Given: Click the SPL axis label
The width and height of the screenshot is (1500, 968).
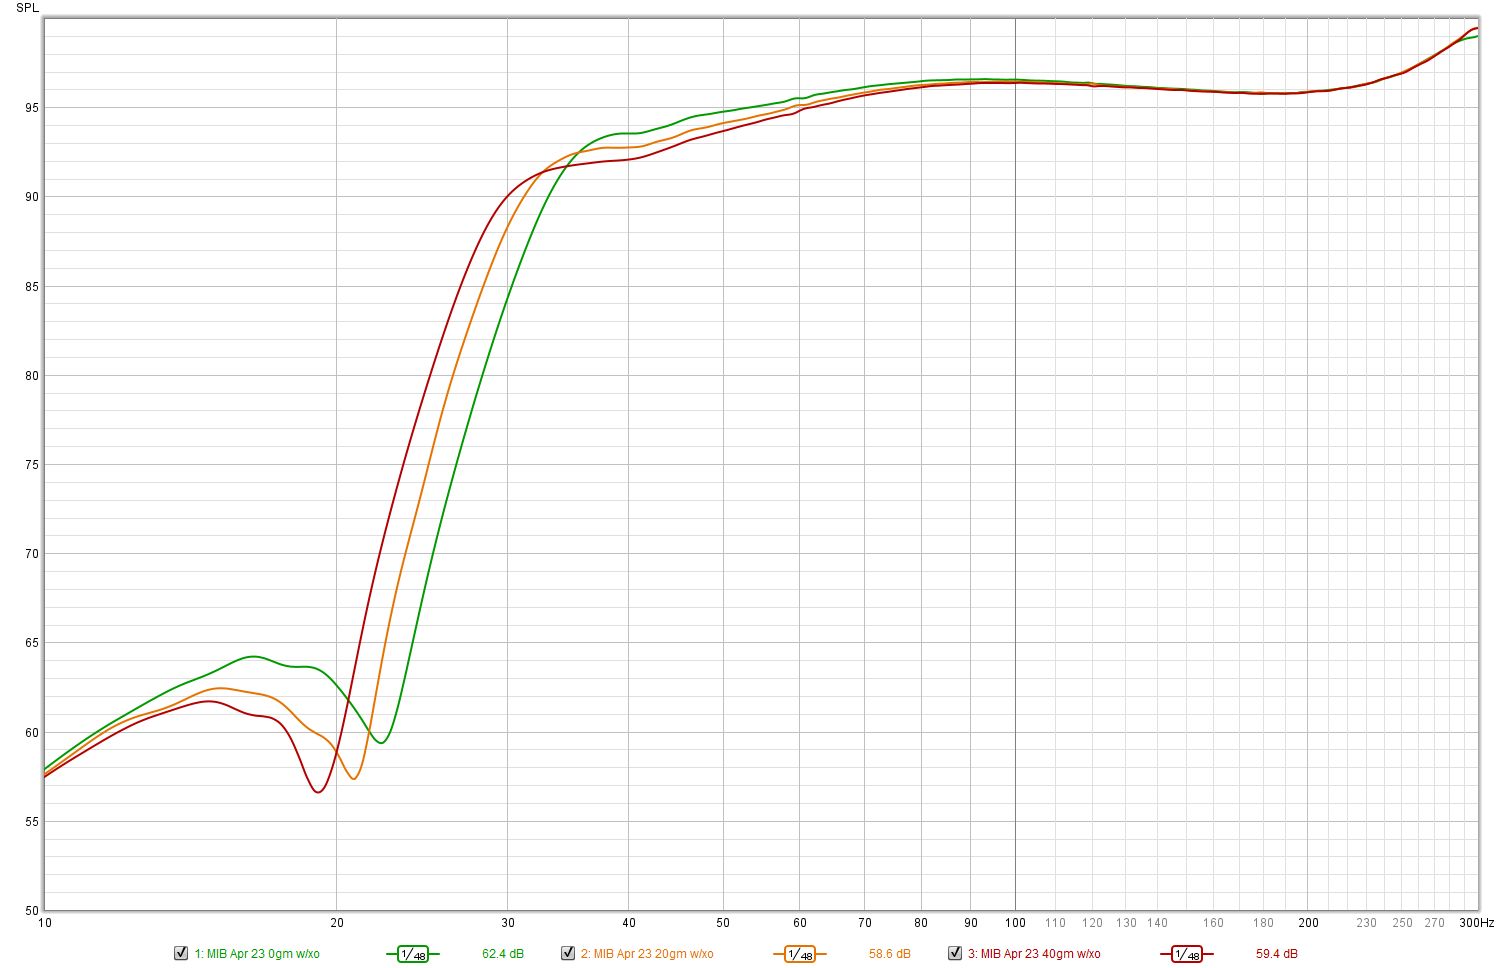Looking at the screenshot, I should pyautogui.click(x=27, y=8).
